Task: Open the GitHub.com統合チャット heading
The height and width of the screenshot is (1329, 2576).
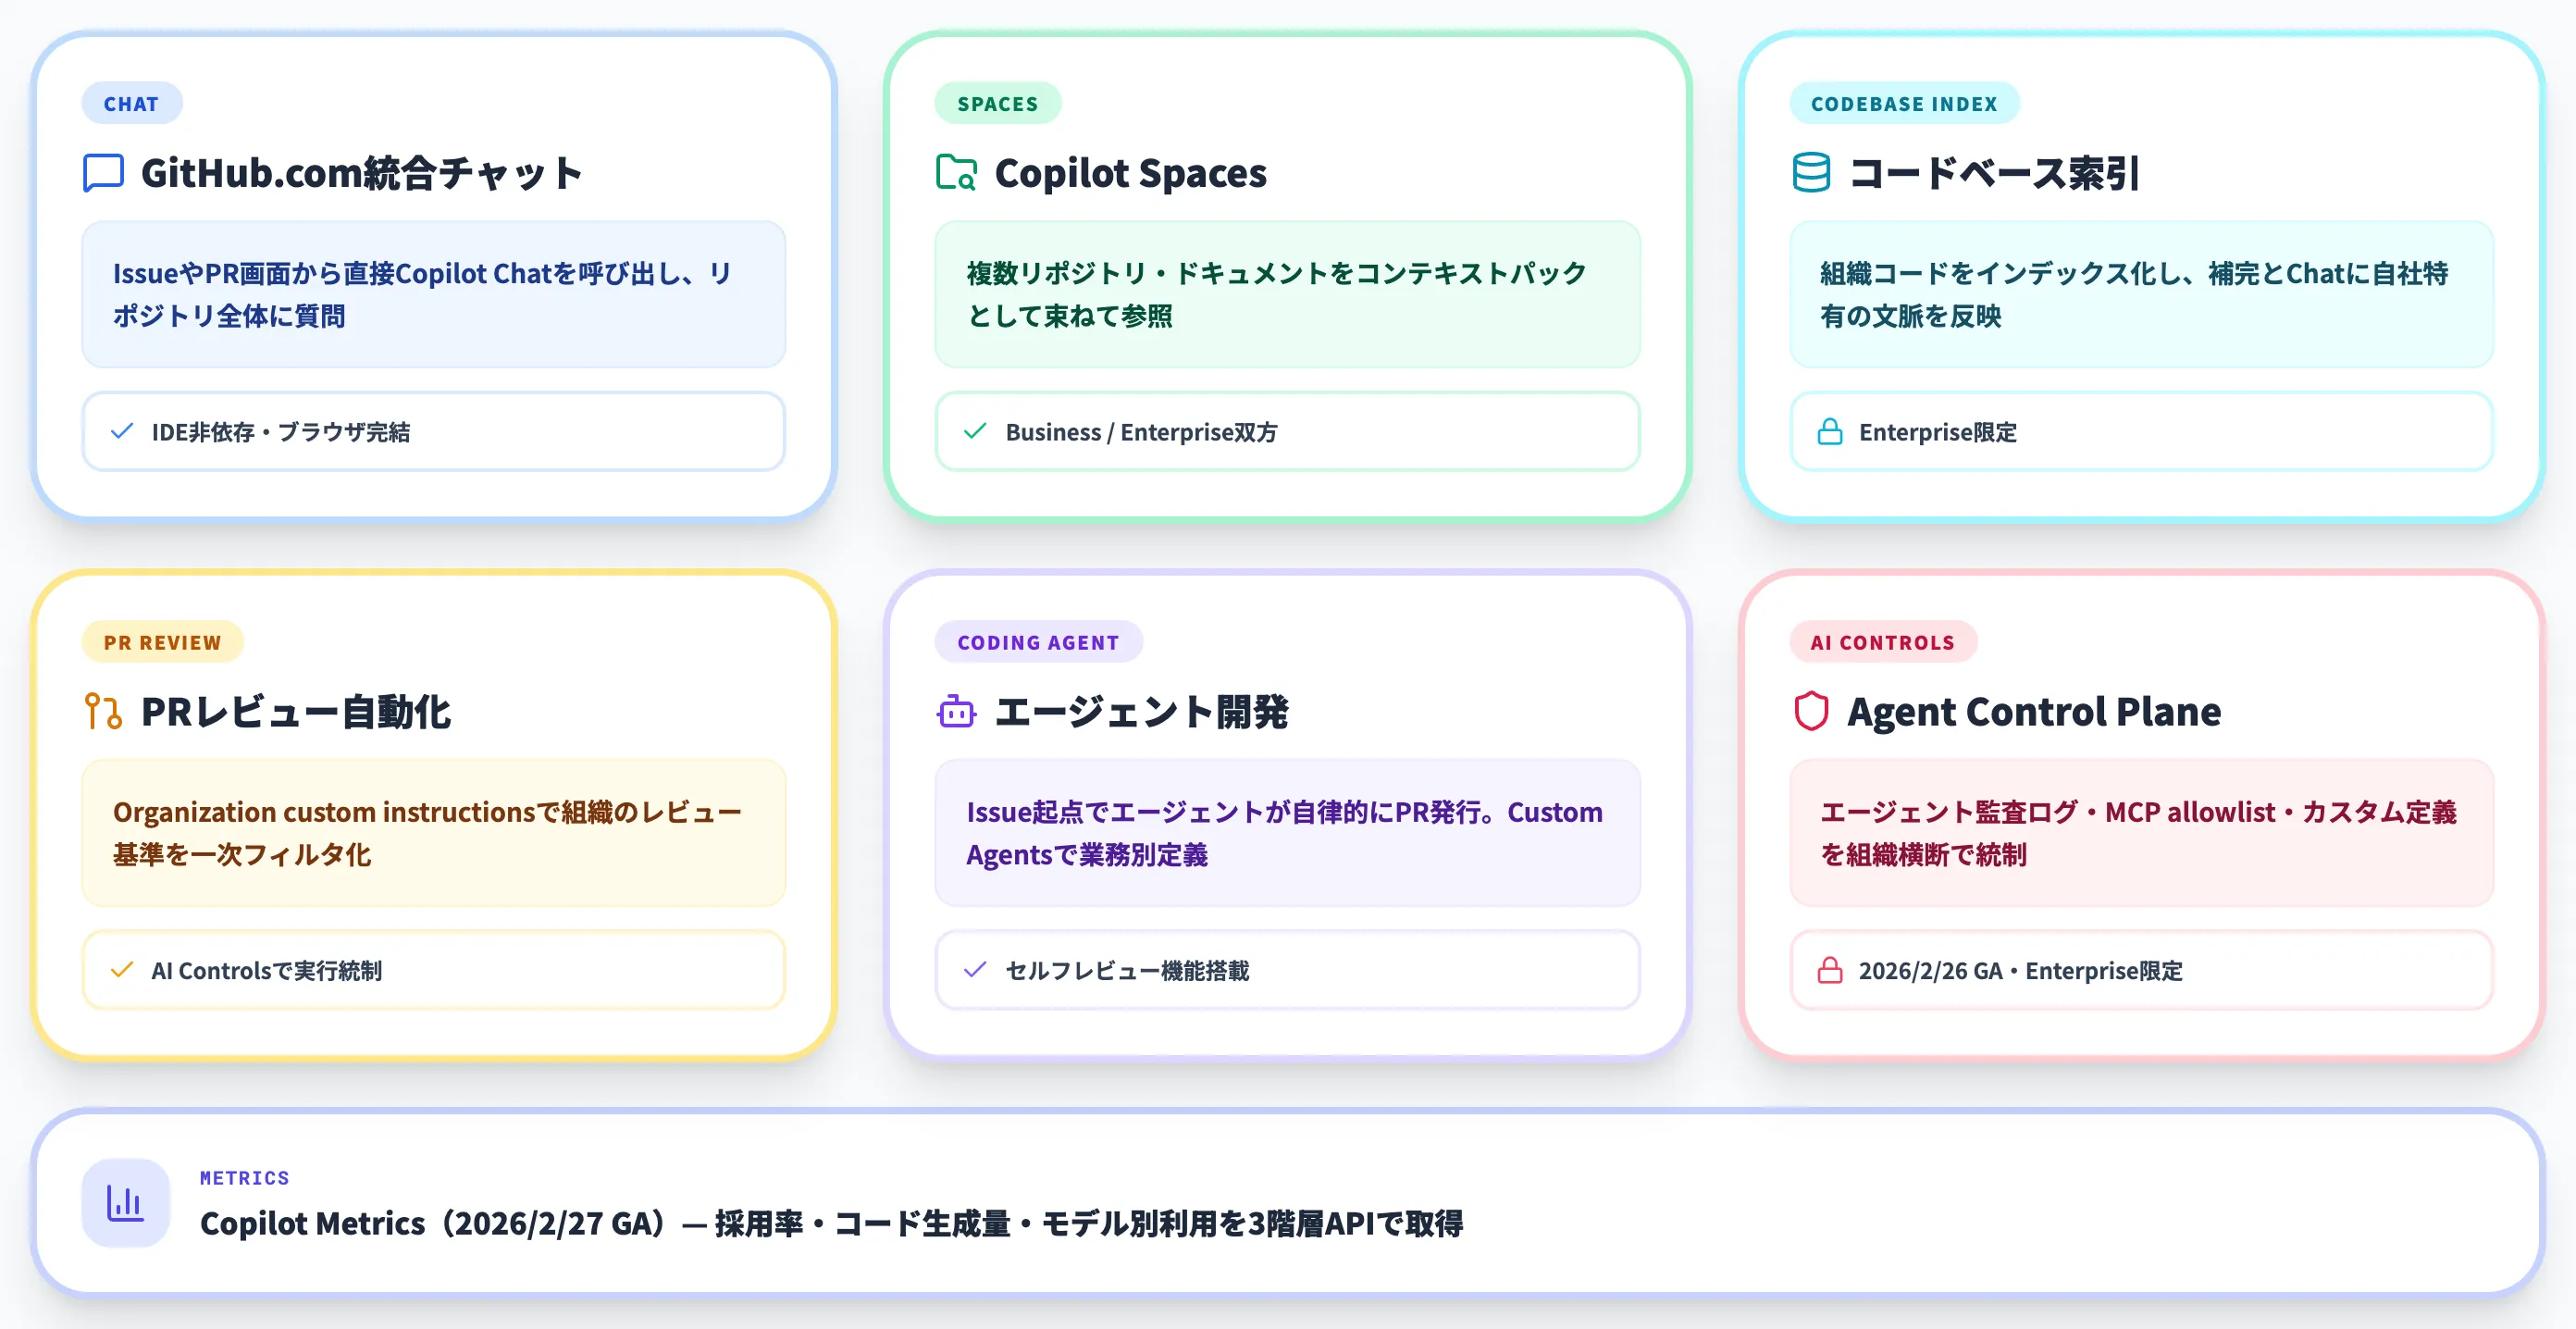Action: [361, 173]
